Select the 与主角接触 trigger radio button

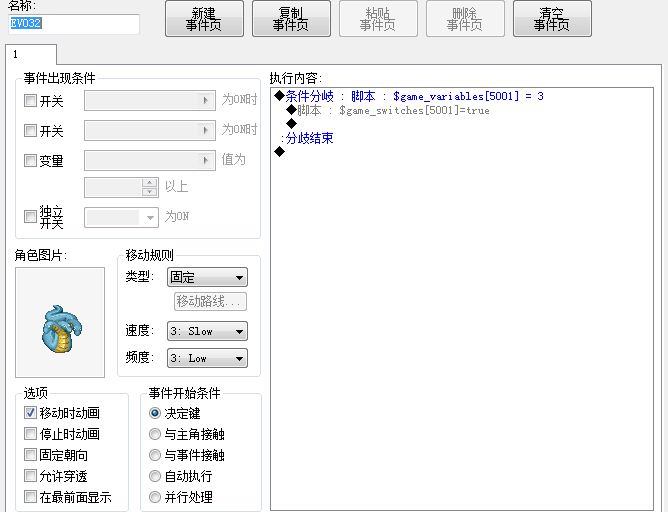155,434
